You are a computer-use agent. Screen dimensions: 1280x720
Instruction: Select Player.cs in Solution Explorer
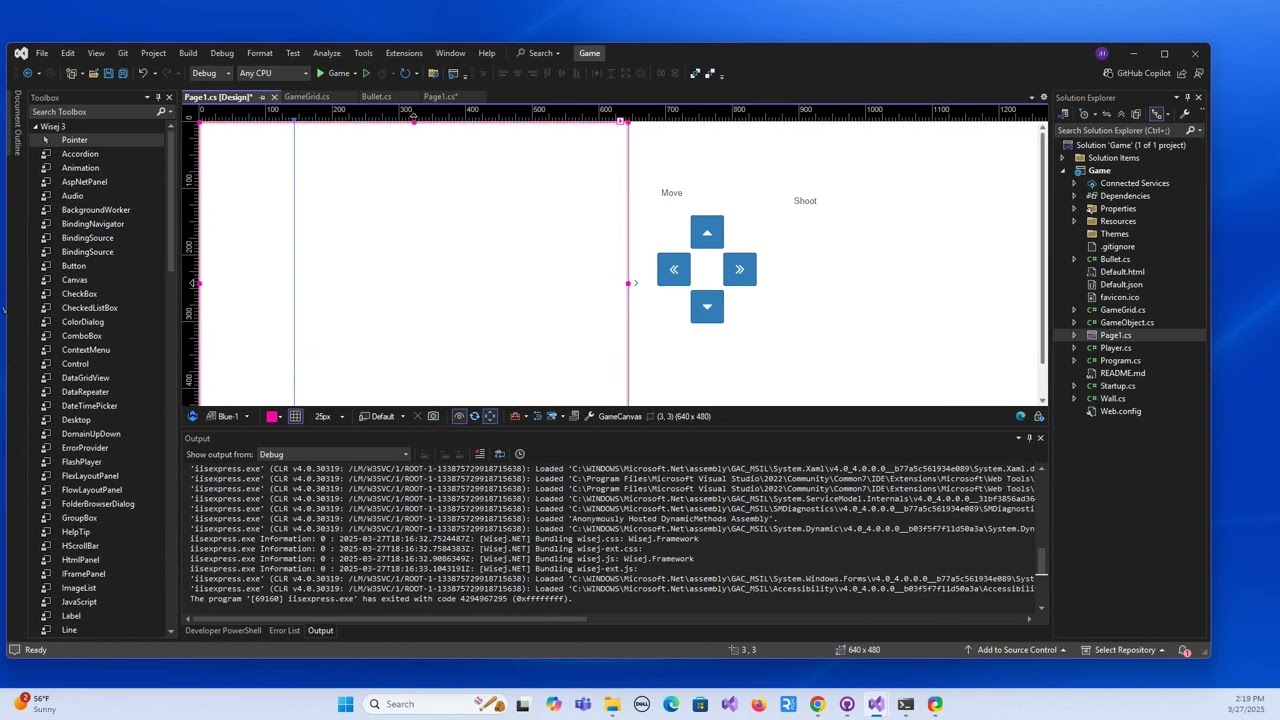(1116, 348)
